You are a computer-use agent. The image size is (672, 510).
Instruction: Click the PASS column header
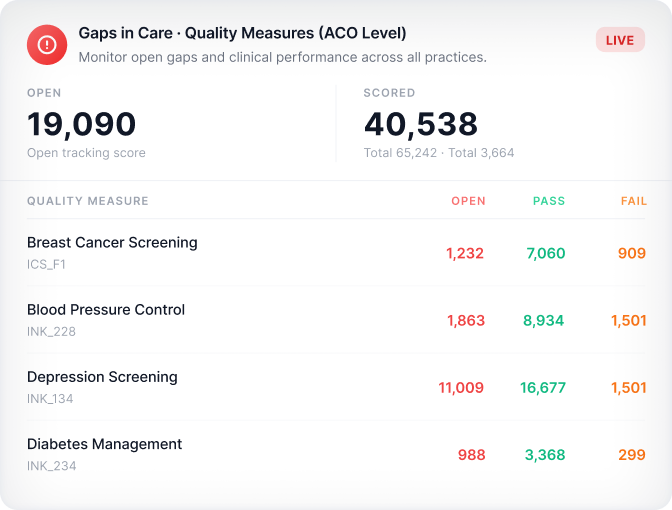click(x=549, y=201)
